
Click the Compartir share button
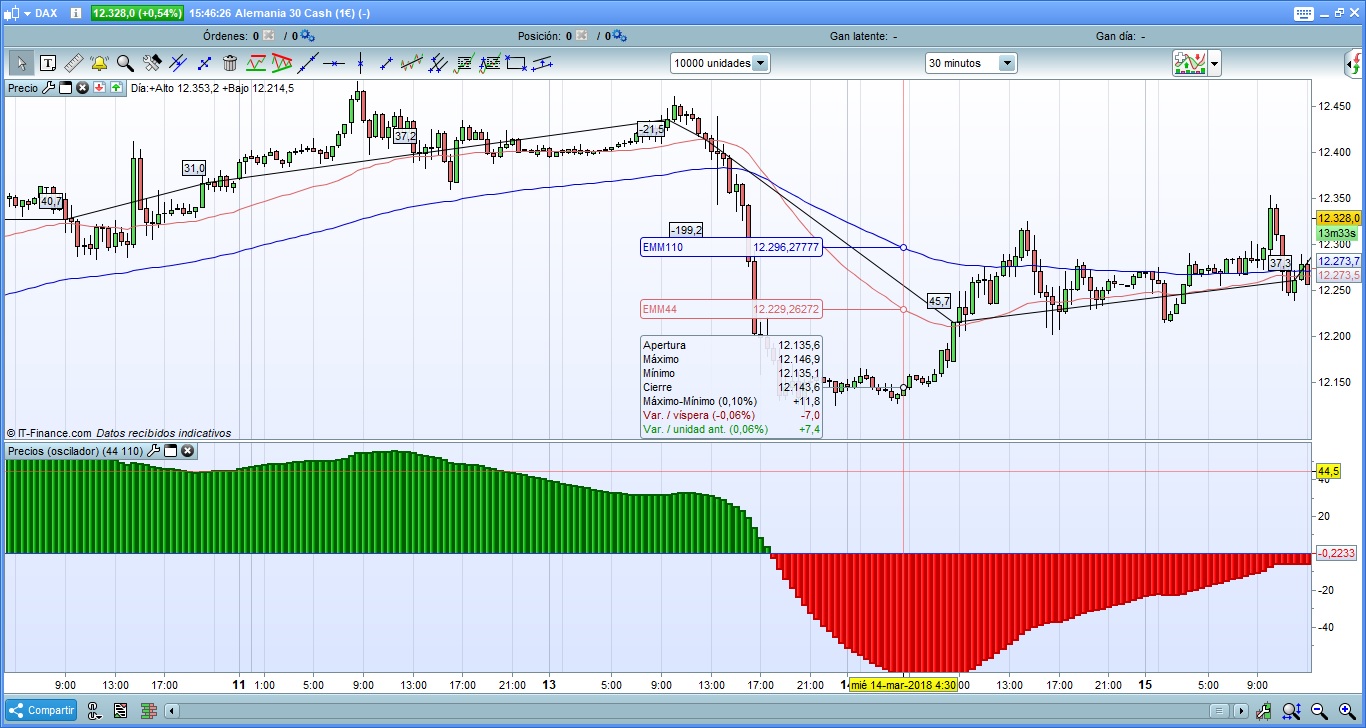(x=41, y=711)
